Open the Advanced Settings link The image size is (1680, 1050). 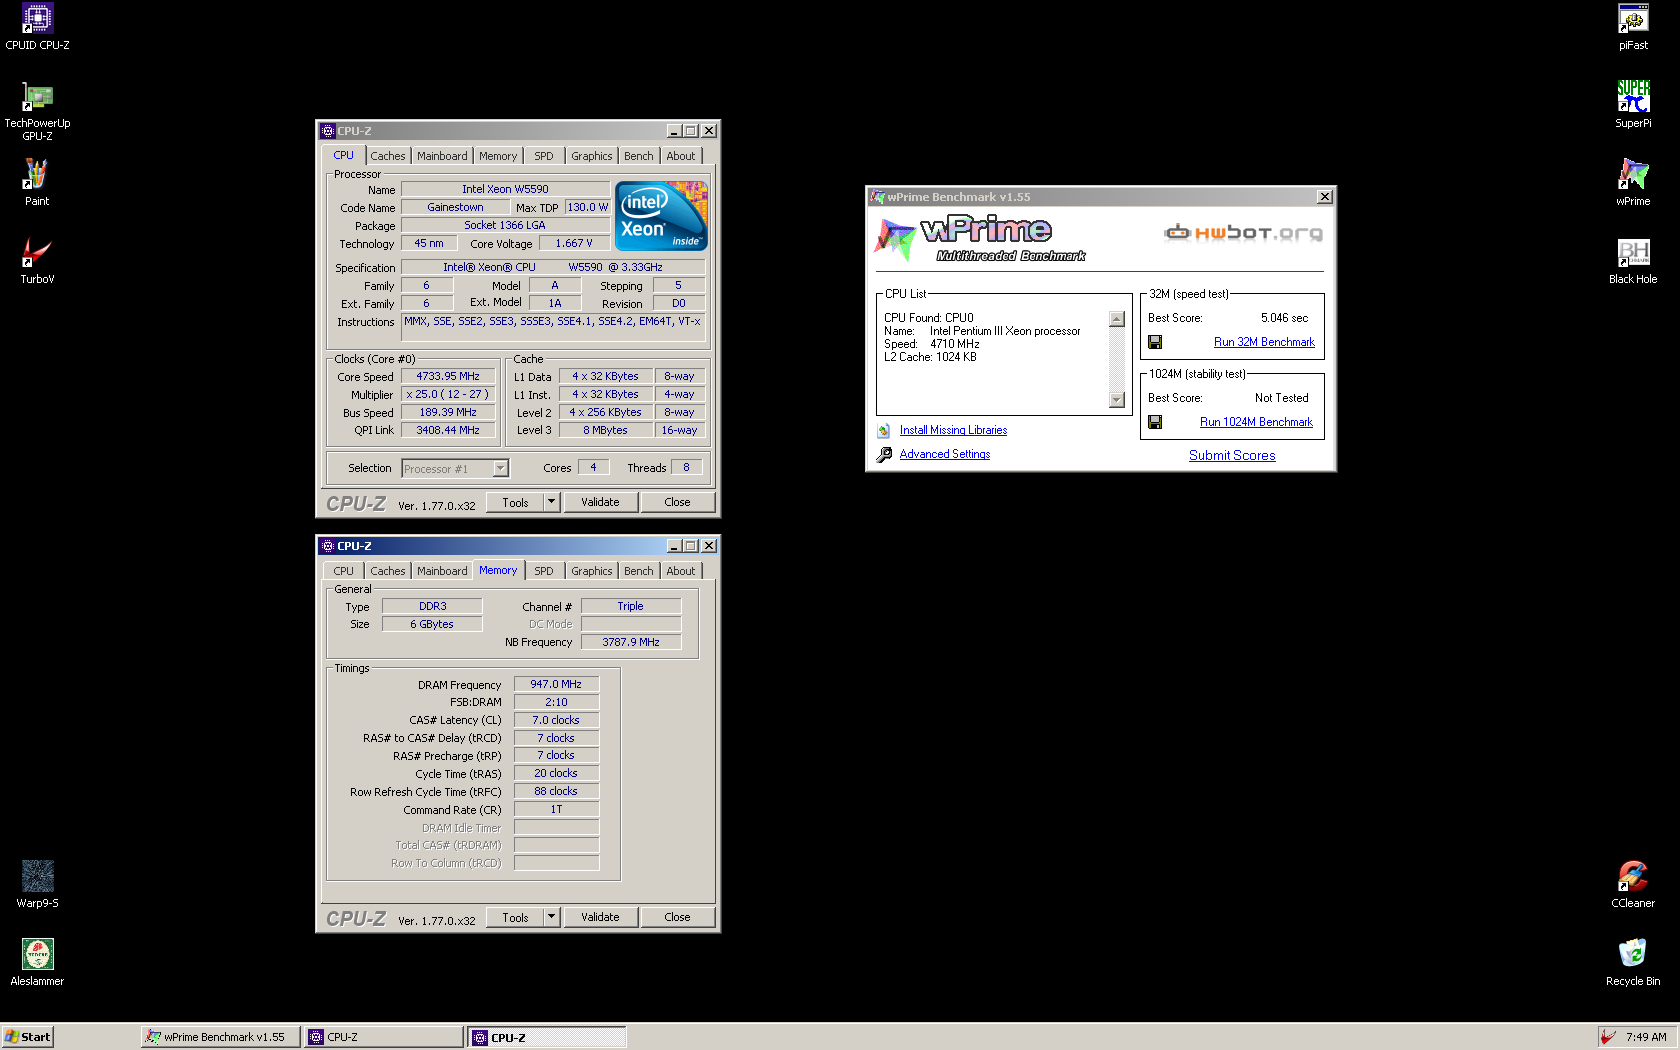[945, 454]
